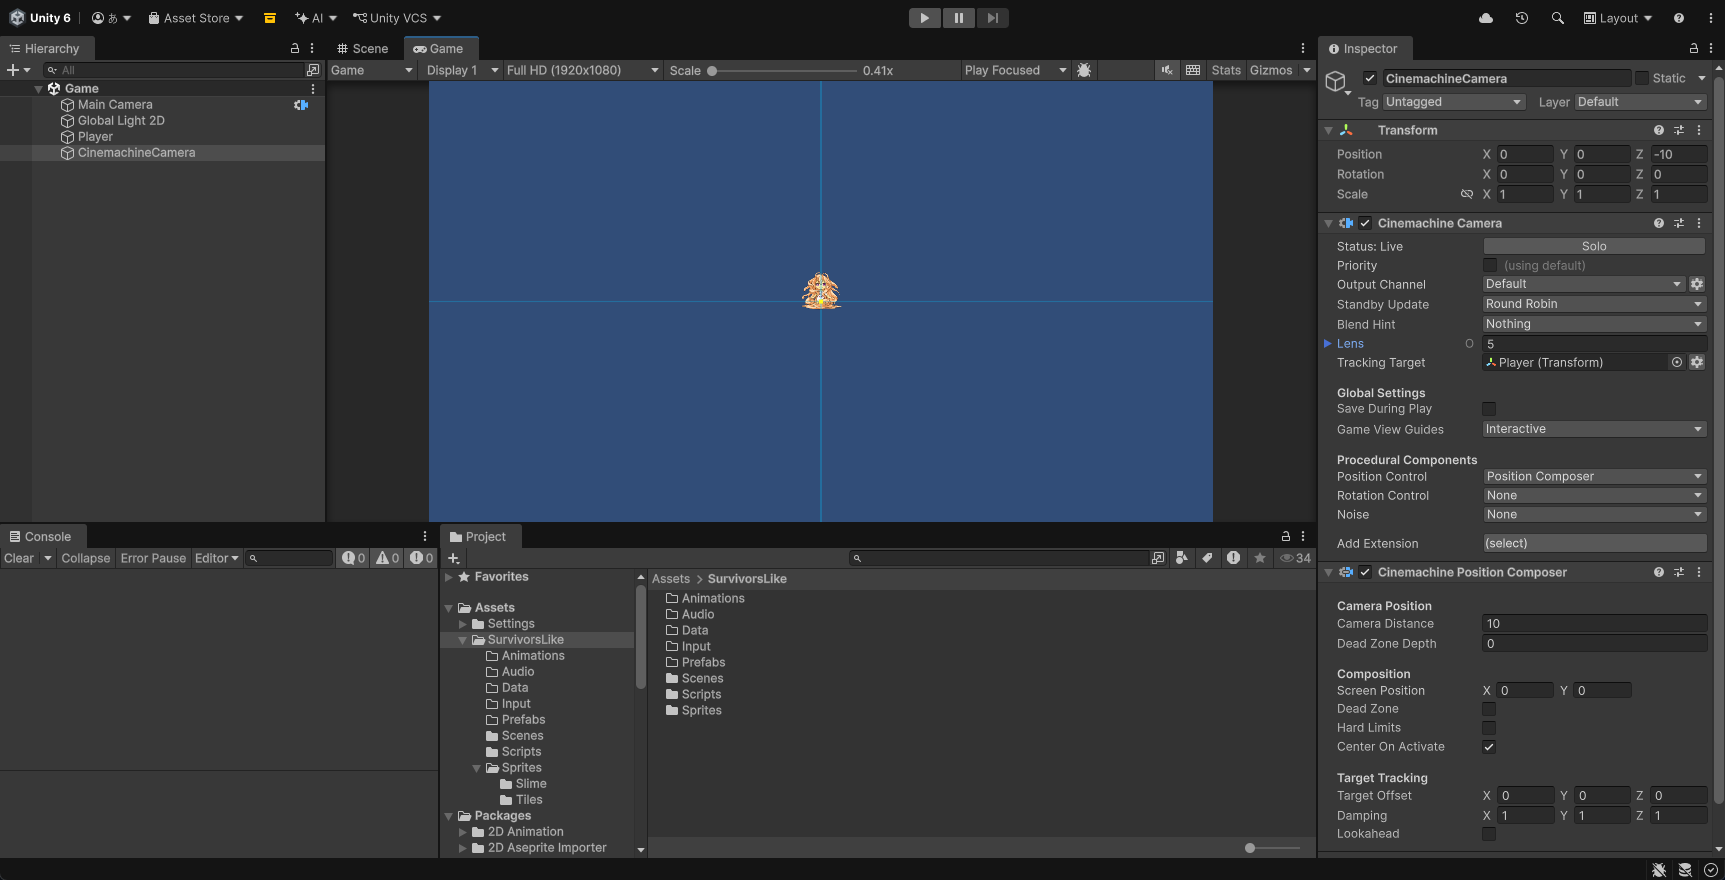Toggle the mute audio icon in Game view
Image resolution: width=1725 pixels, height=880 pixels.
pyautogui.click(x=1167, y=70)
